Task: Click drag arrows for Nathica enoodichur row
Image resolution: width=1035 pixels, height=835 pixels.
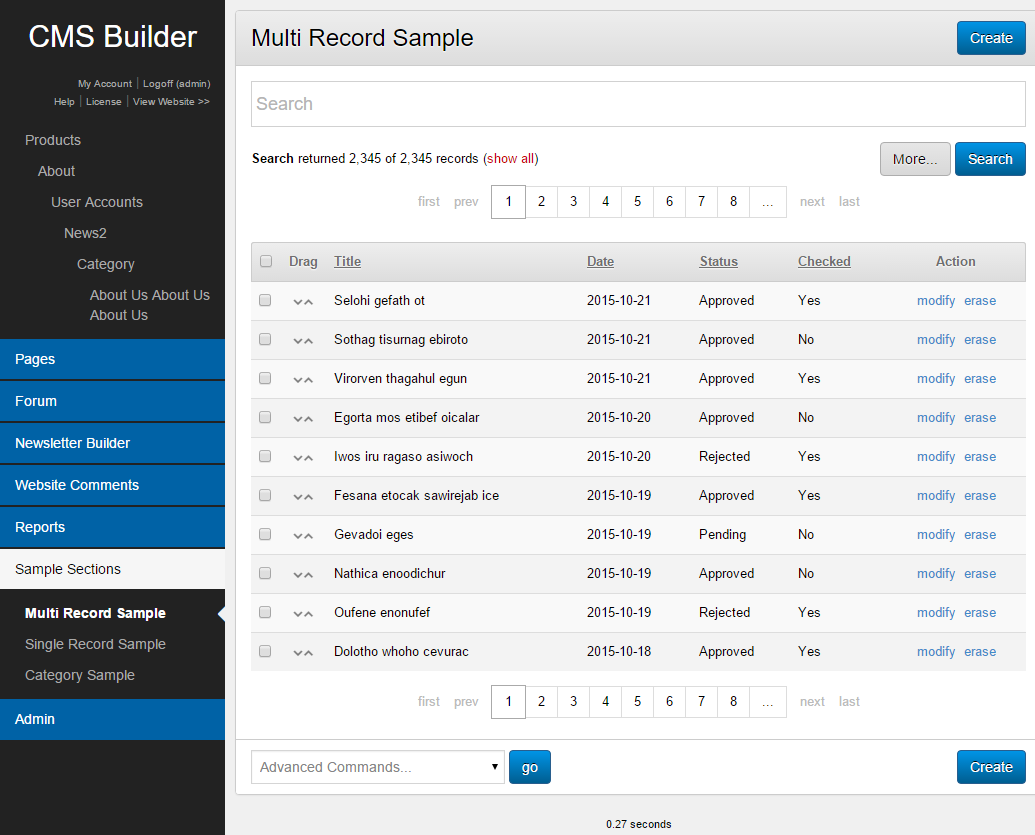Action: (x=303, y=574)
